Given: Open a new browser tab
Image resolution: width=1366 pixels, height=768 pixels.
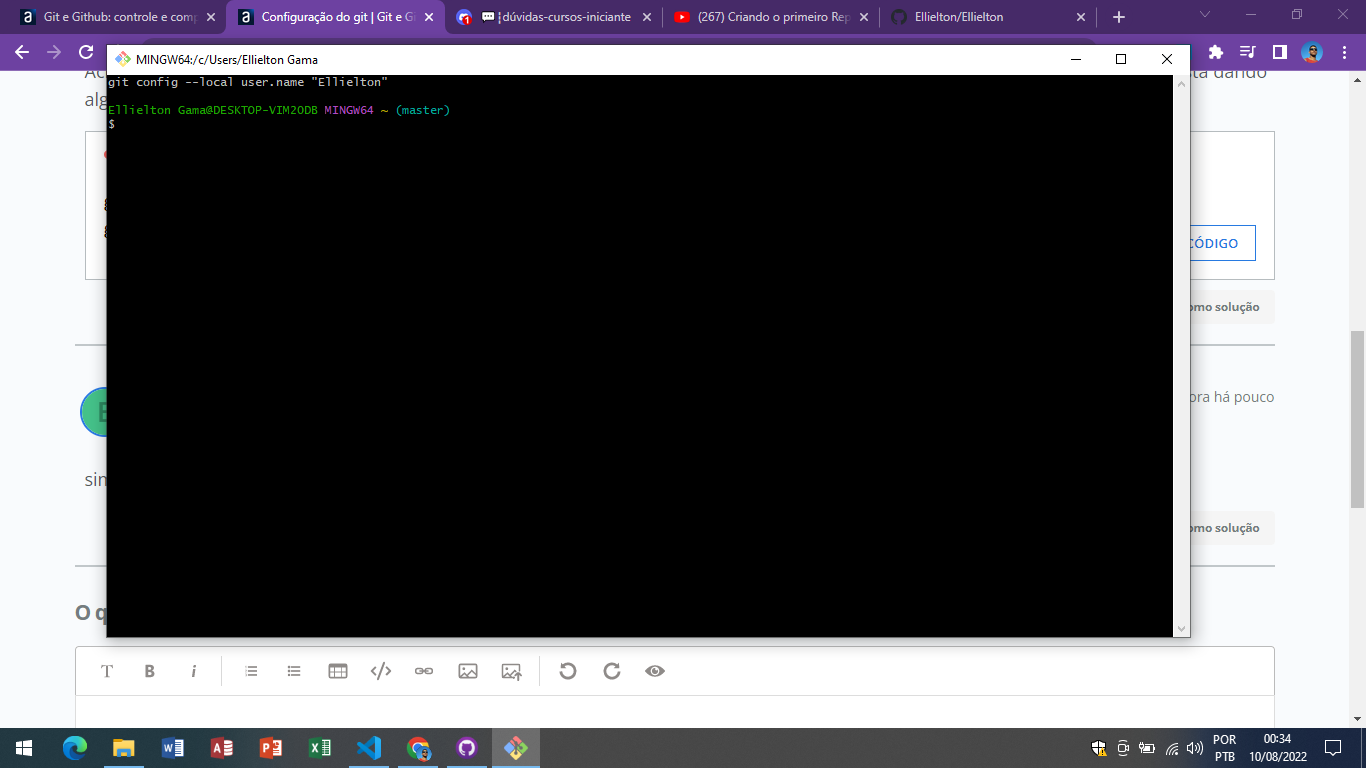Looking at the screenshot, I should pos(1119,17).
